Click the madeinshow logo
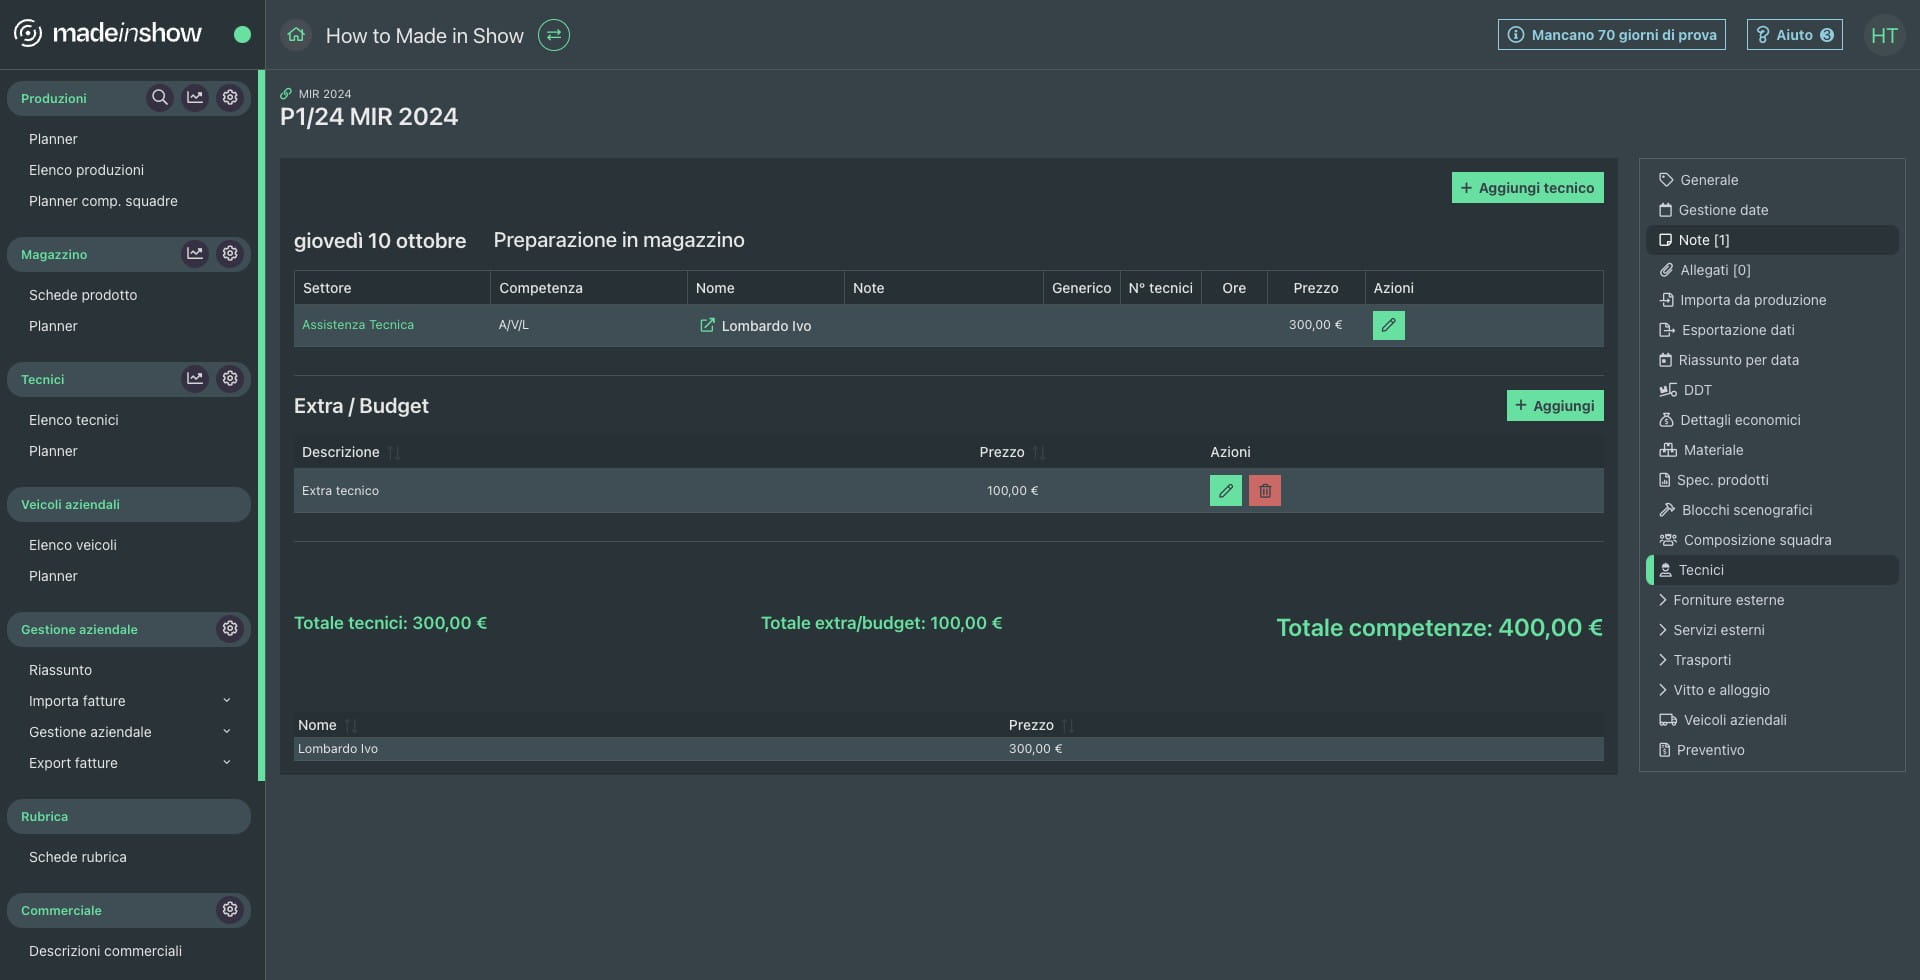 point(108,33)
